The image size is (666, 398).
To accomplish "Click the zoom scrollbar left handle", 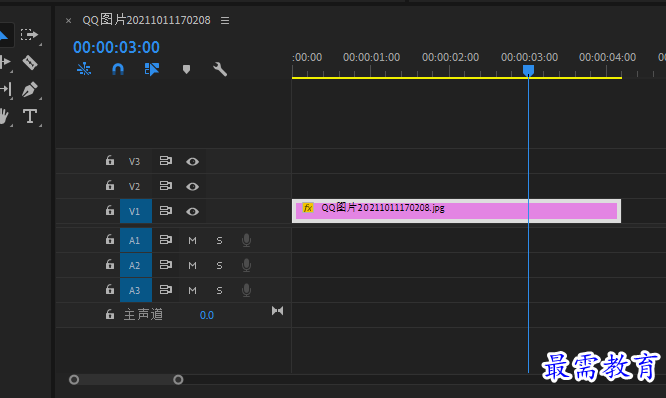I will (74, 379).
